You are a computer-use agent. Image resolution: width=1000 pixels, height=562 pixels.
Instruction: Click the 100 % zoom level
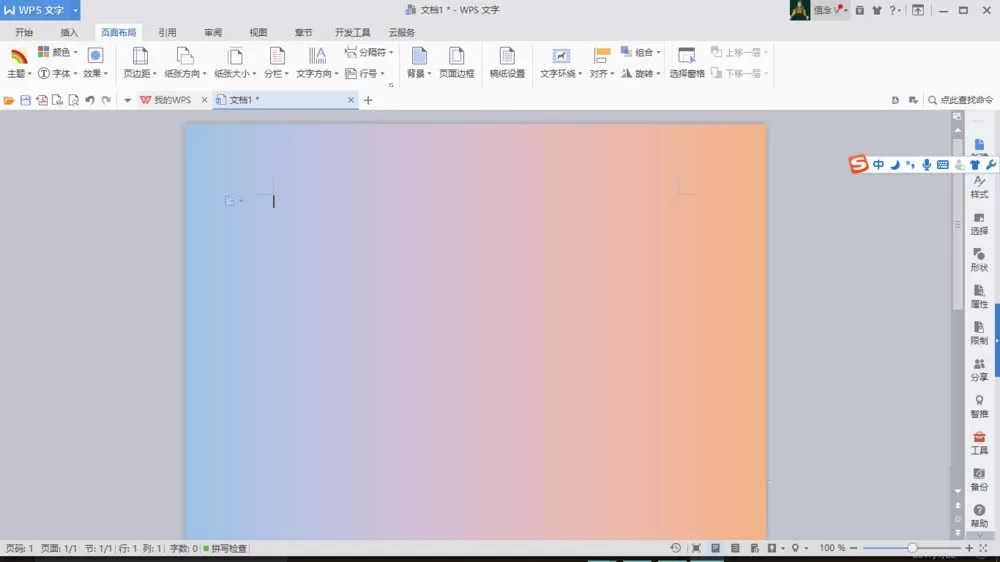(832, 548)
